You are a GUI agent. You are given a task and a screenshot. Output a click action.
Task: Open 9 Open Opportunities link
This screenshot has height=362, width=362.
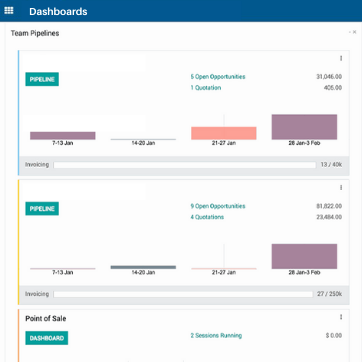(x=218, y=206)
